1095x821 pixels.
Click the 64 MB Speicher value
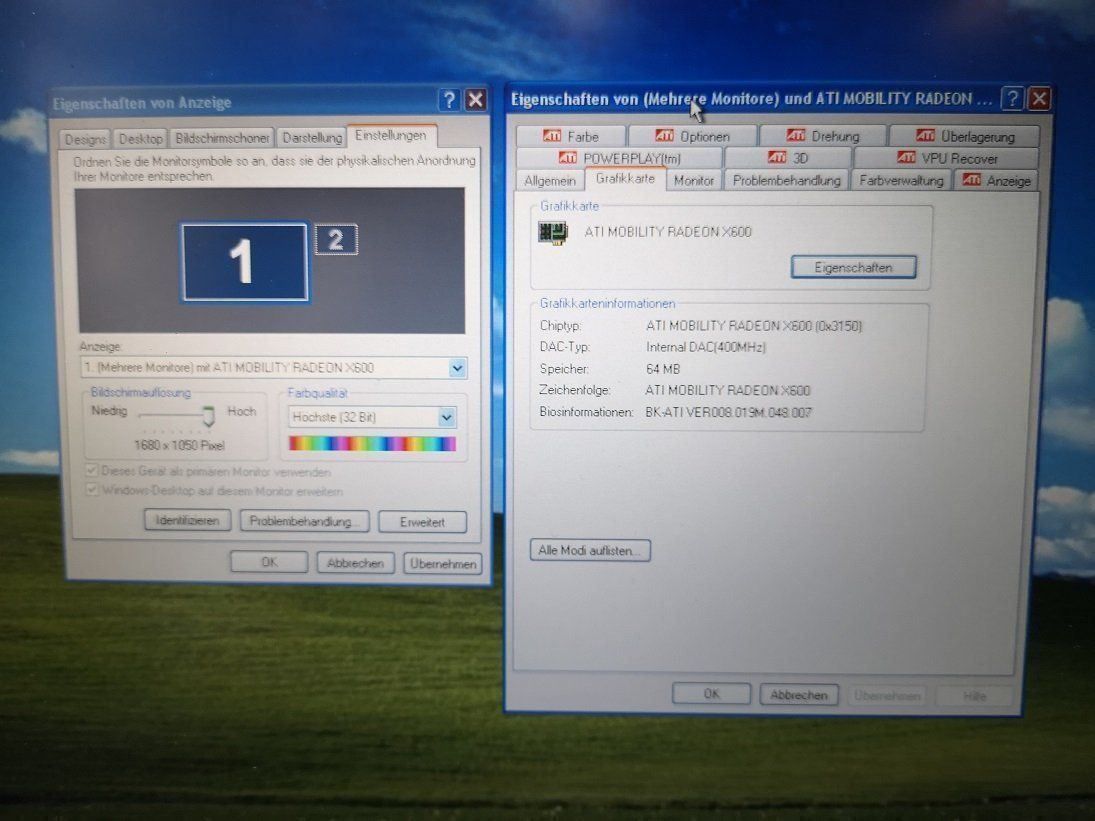click(662, 369)
